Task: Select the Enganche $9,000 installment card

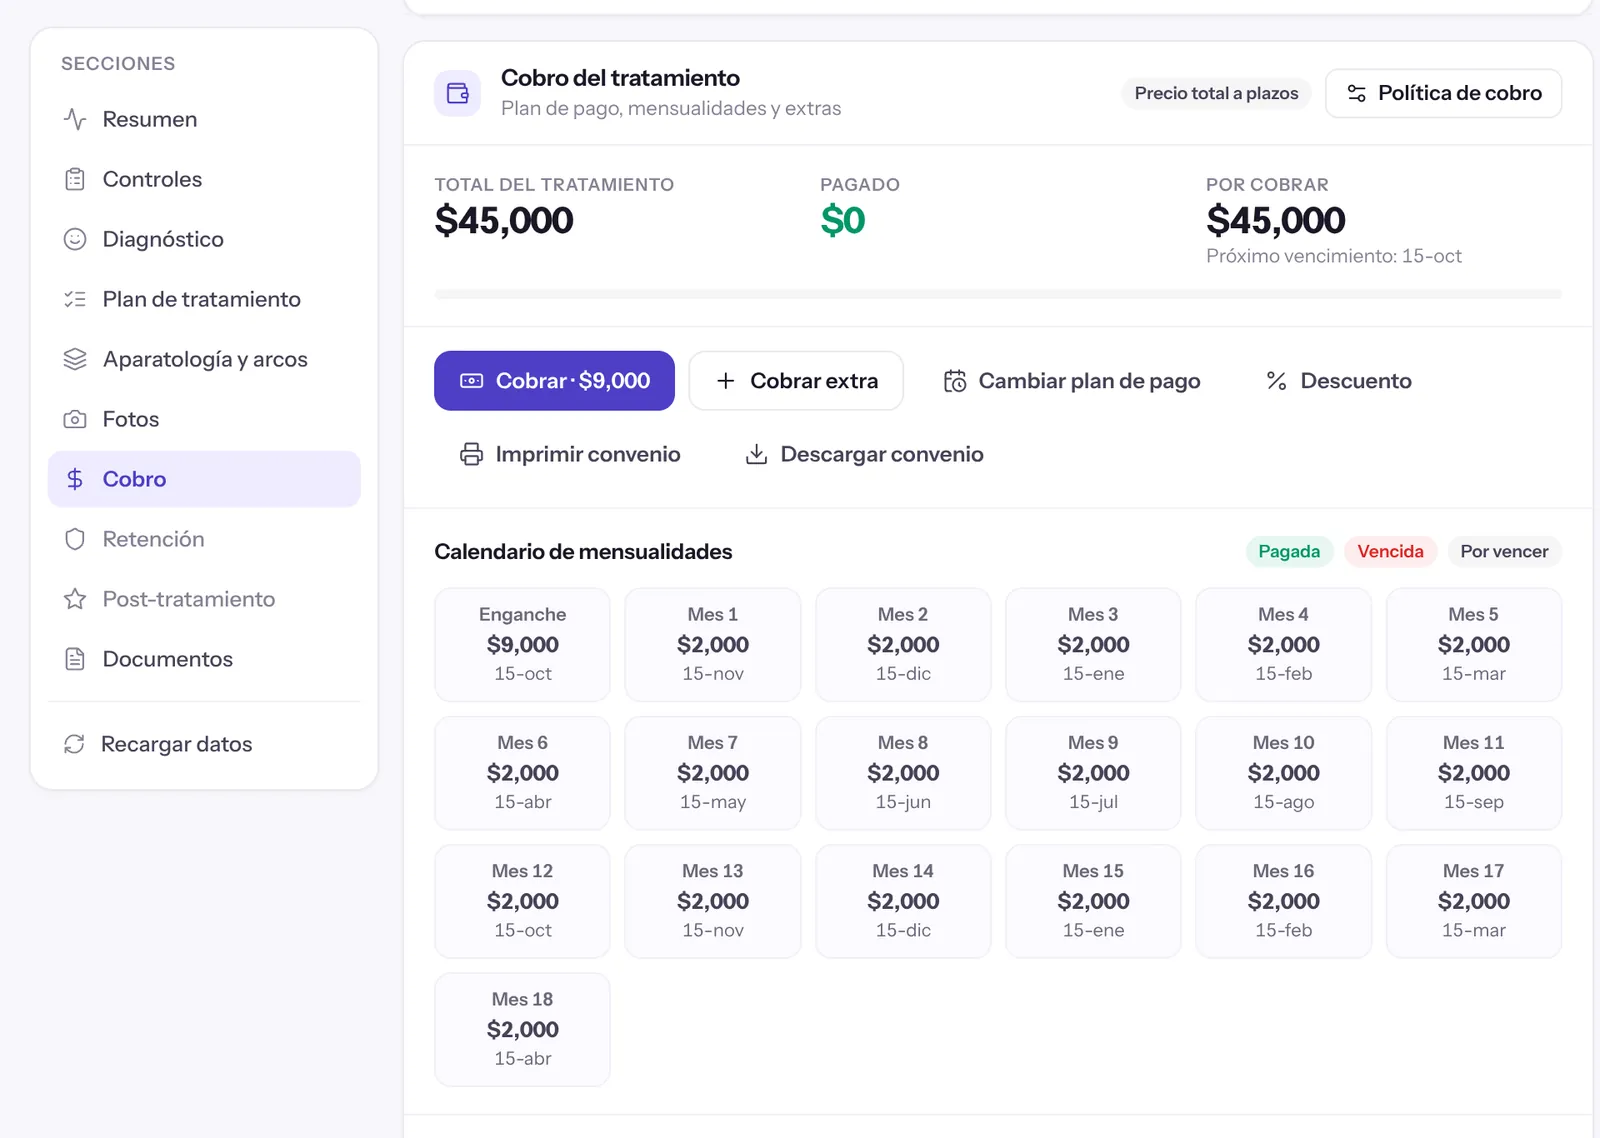Action: click(x=522, y=644)
